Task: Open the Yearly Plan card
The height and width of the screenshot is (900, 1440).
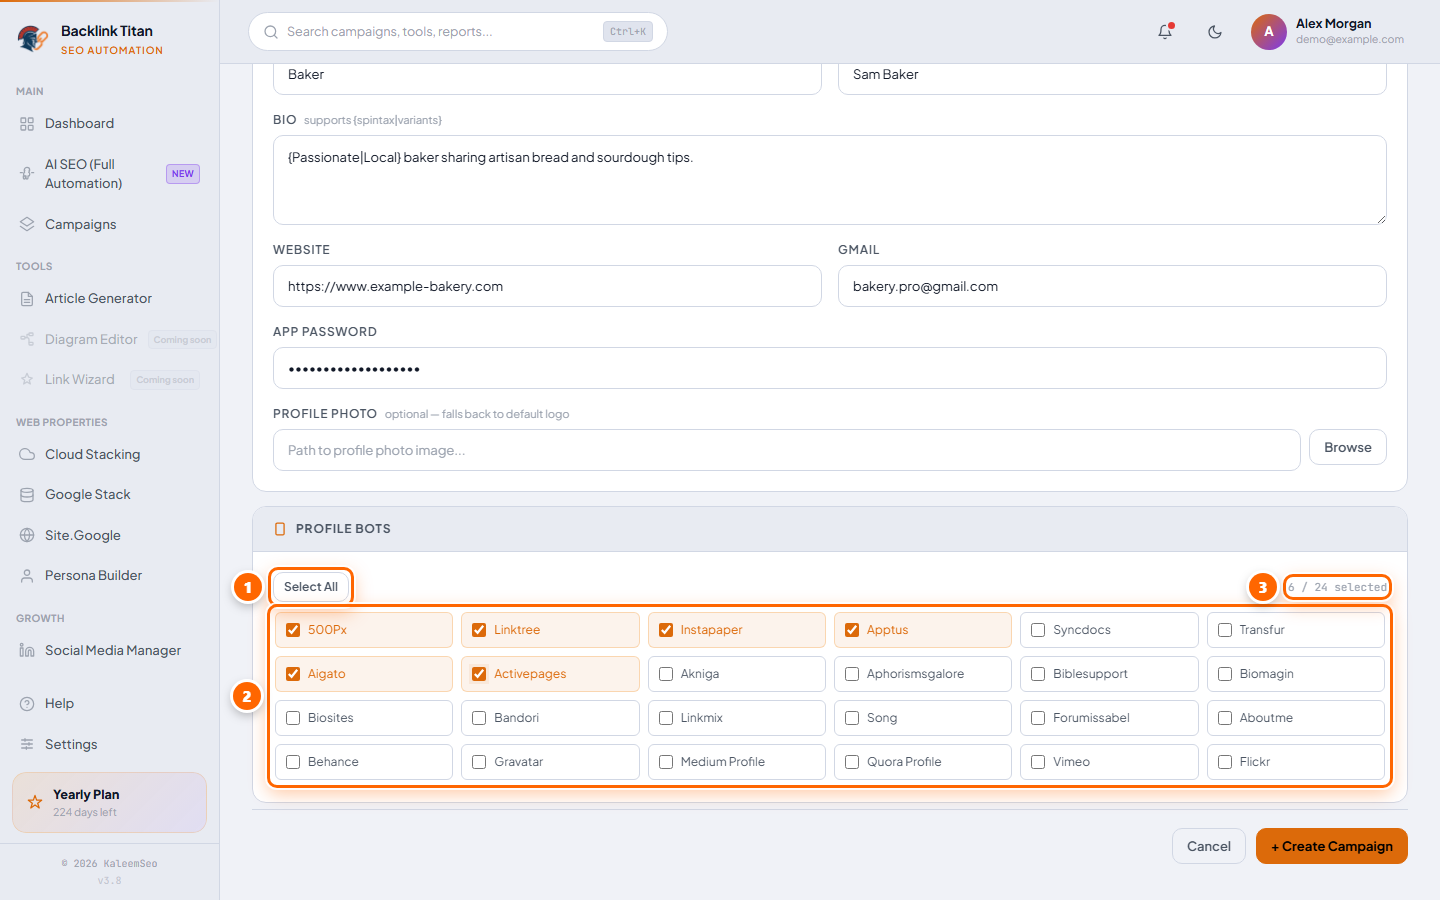Action: (x=110, y=802)
